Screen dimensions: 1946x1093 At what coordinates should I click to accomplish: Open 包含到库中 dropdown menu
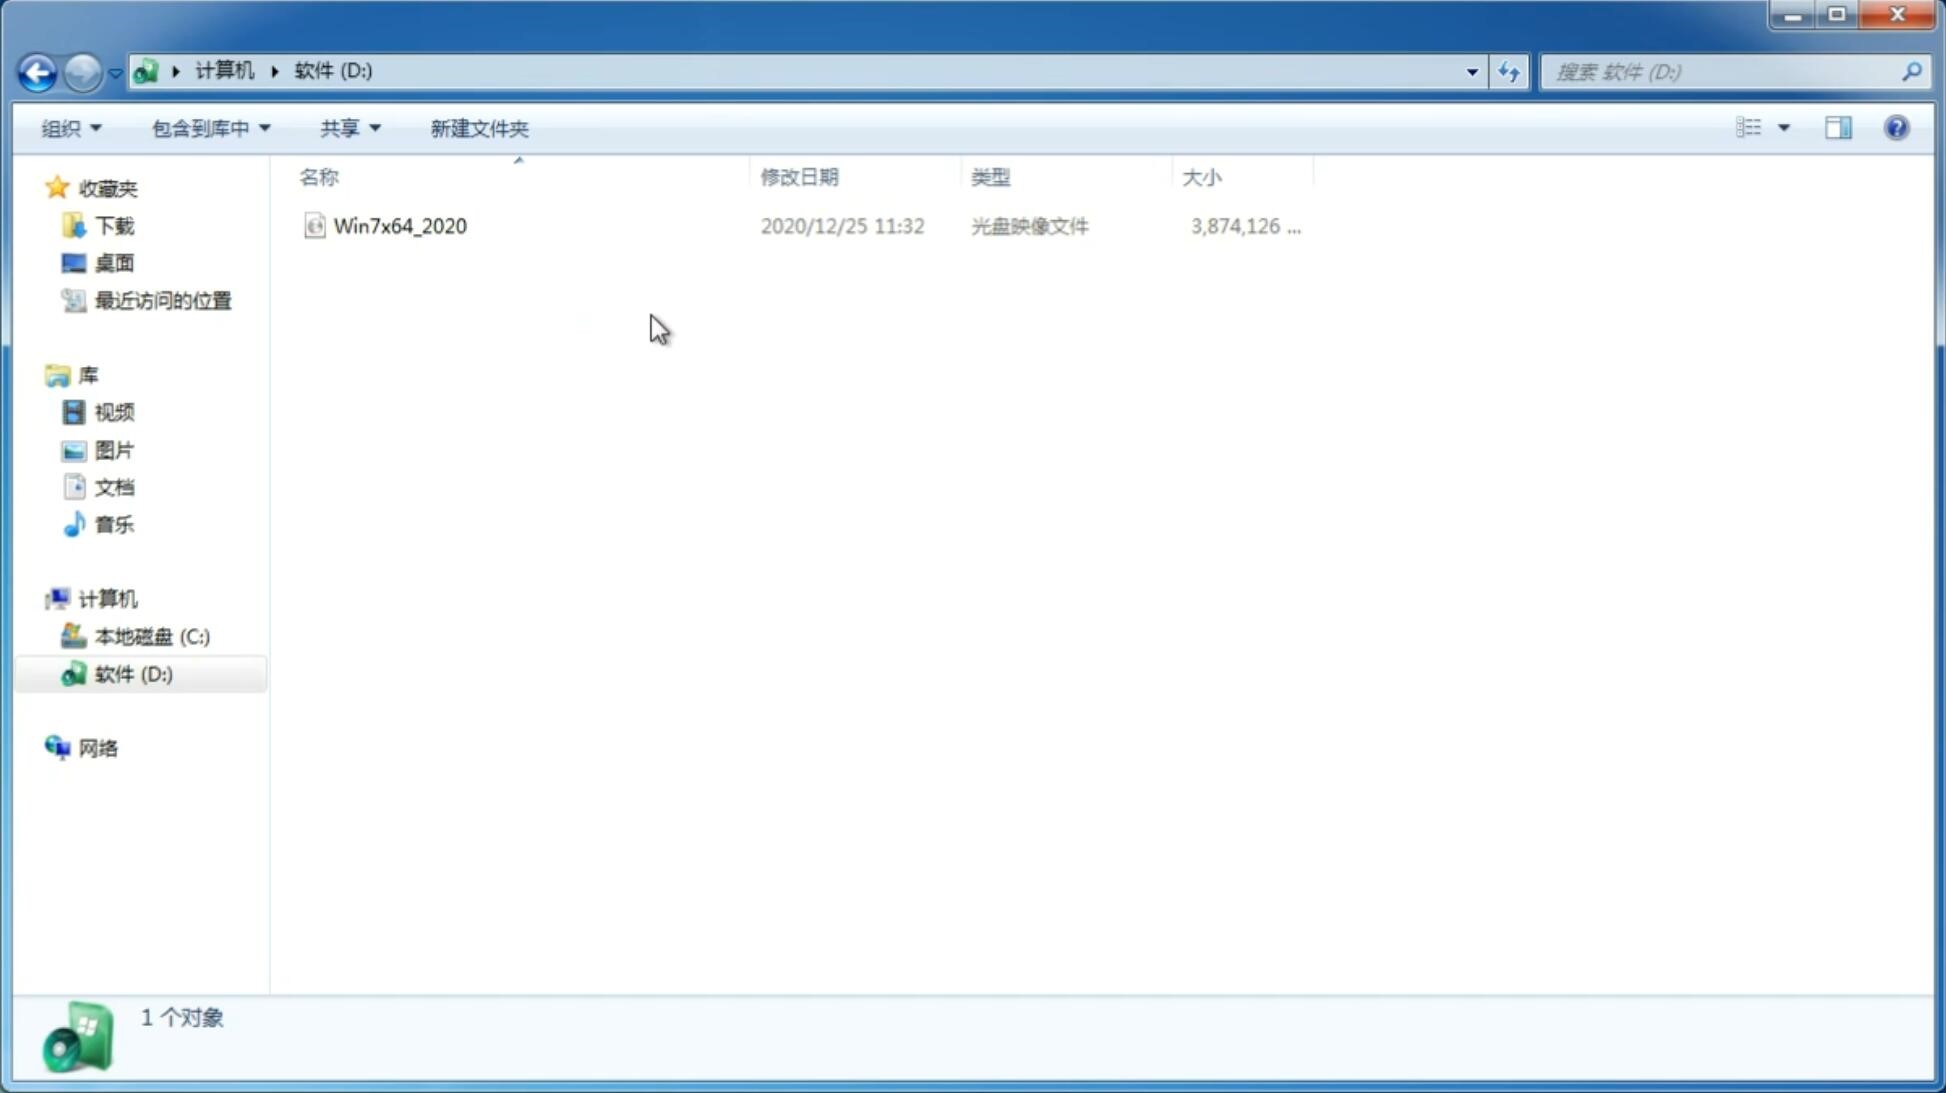pyautogui.click(x=208, y=127)
